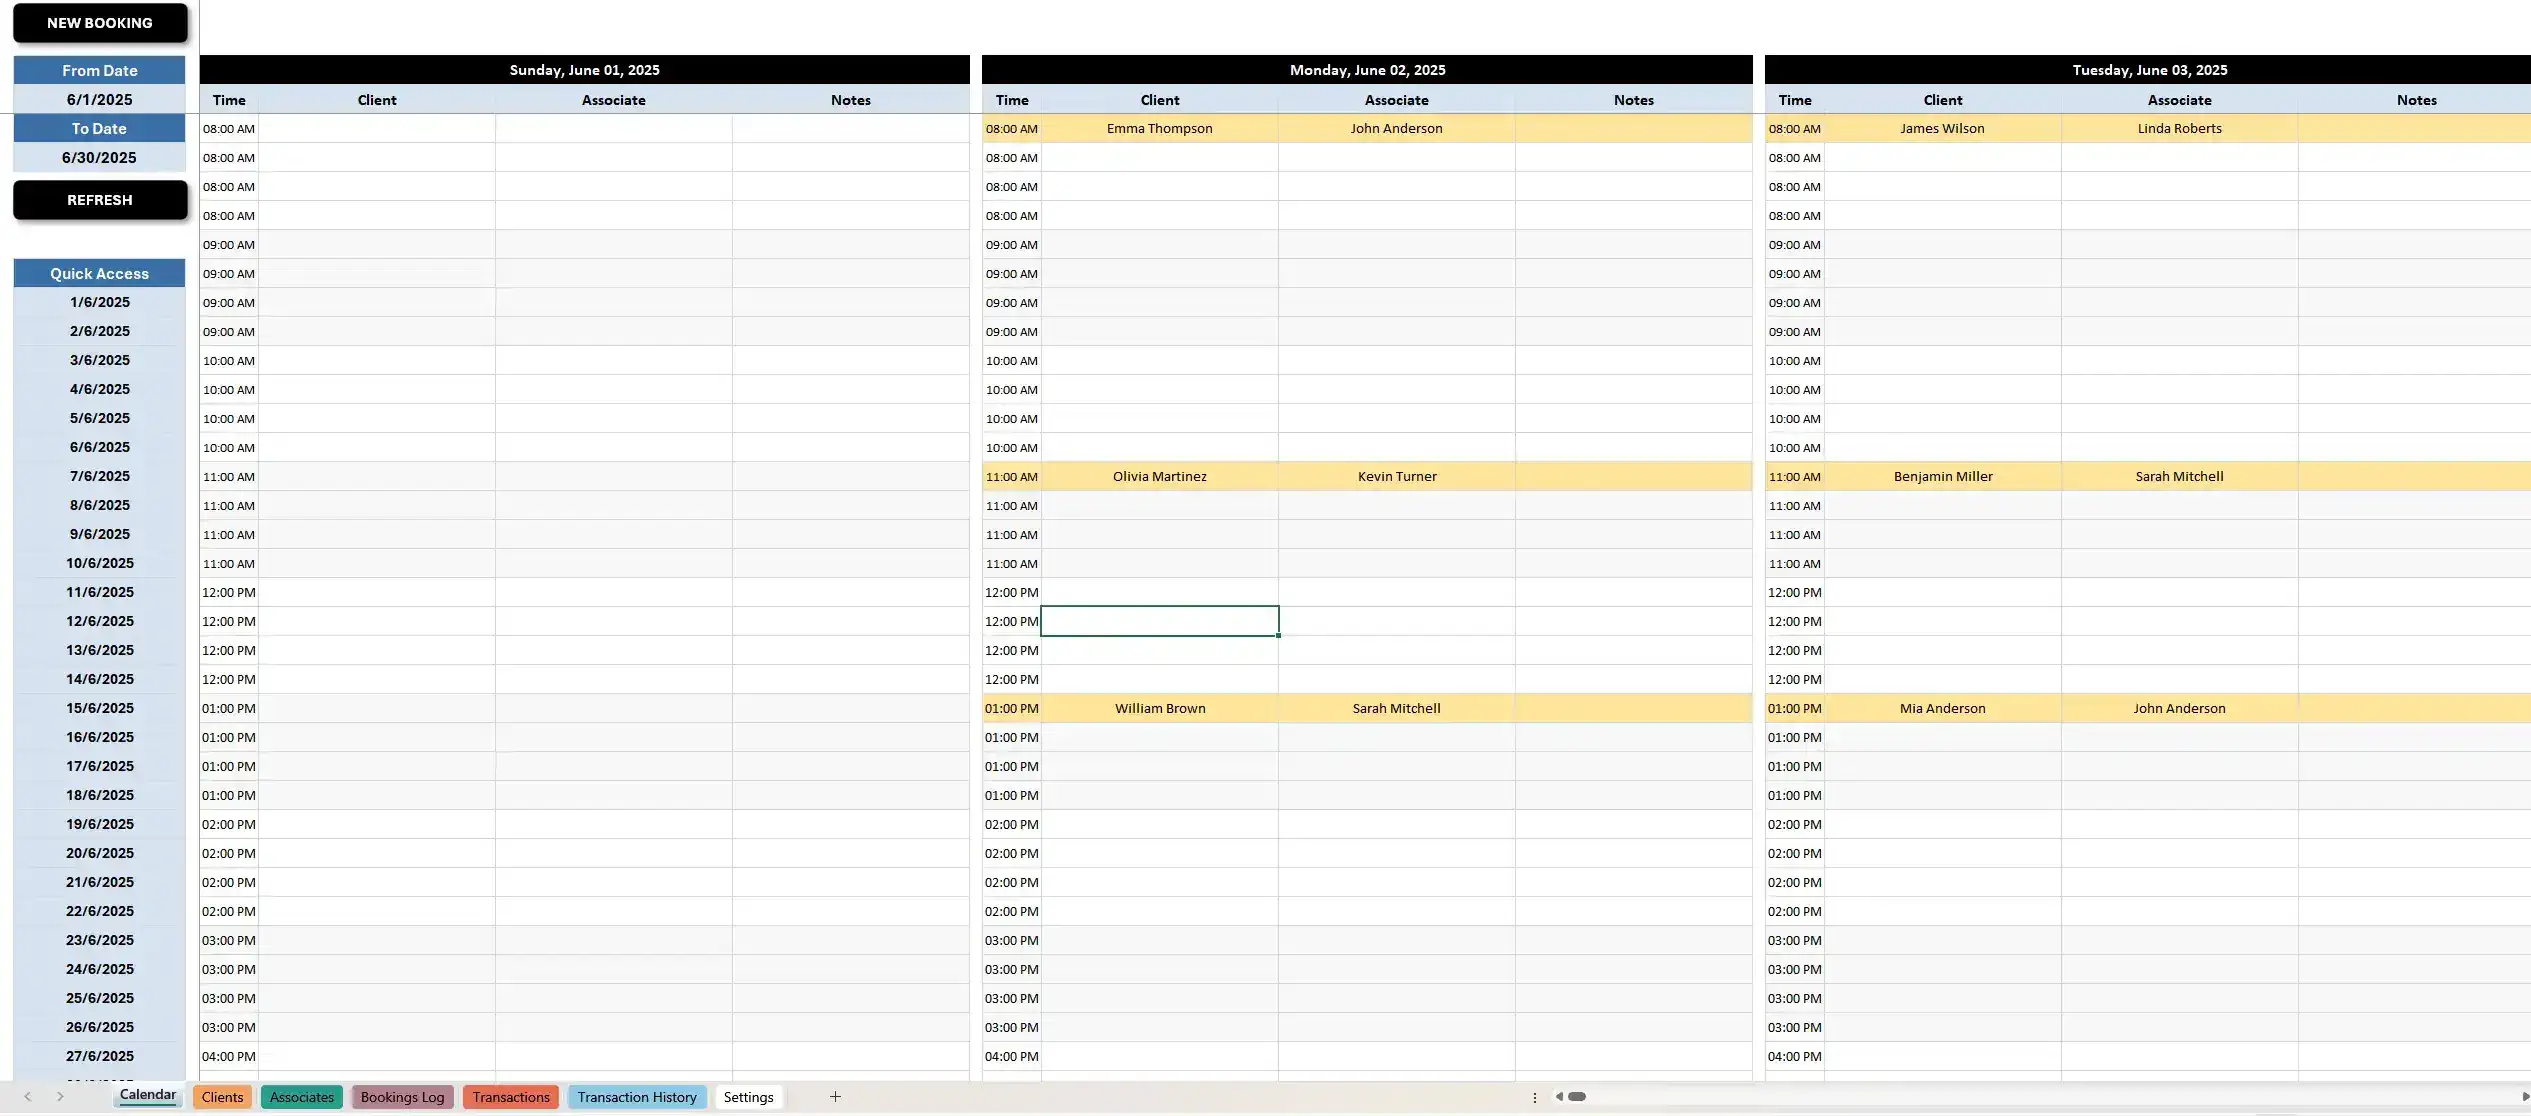Click the NEW BOOKING button
The width and height of the screenshot is (2531, 1116).
(x=100, y=23)
